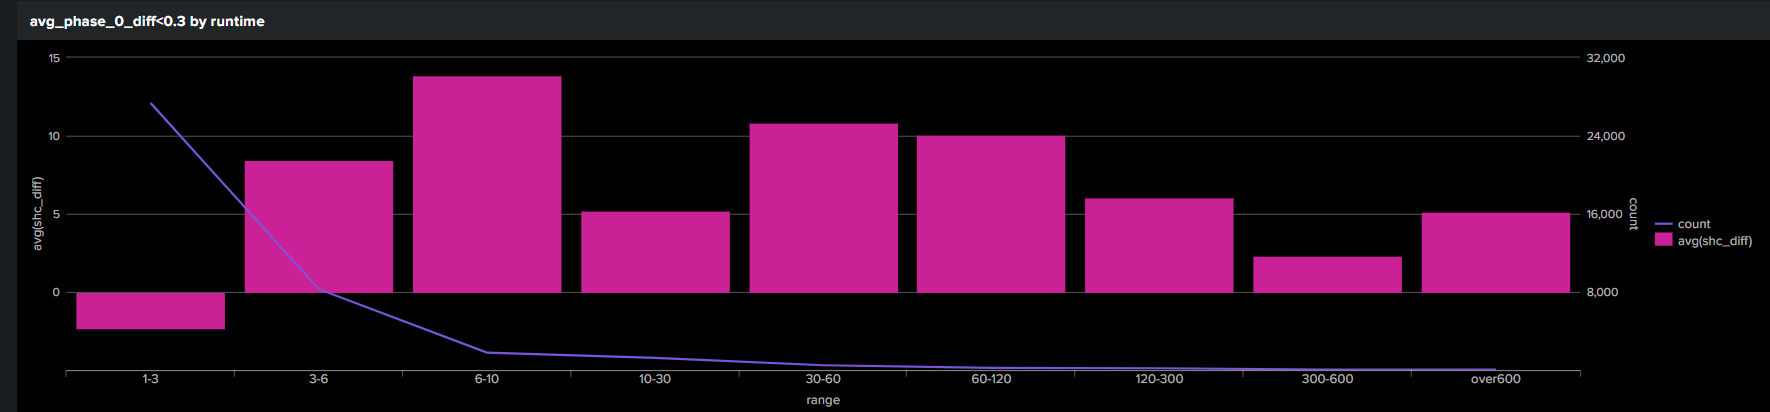Click the left axis value 5
This screenshot has height=412, width=1770.
click(57, 214)
